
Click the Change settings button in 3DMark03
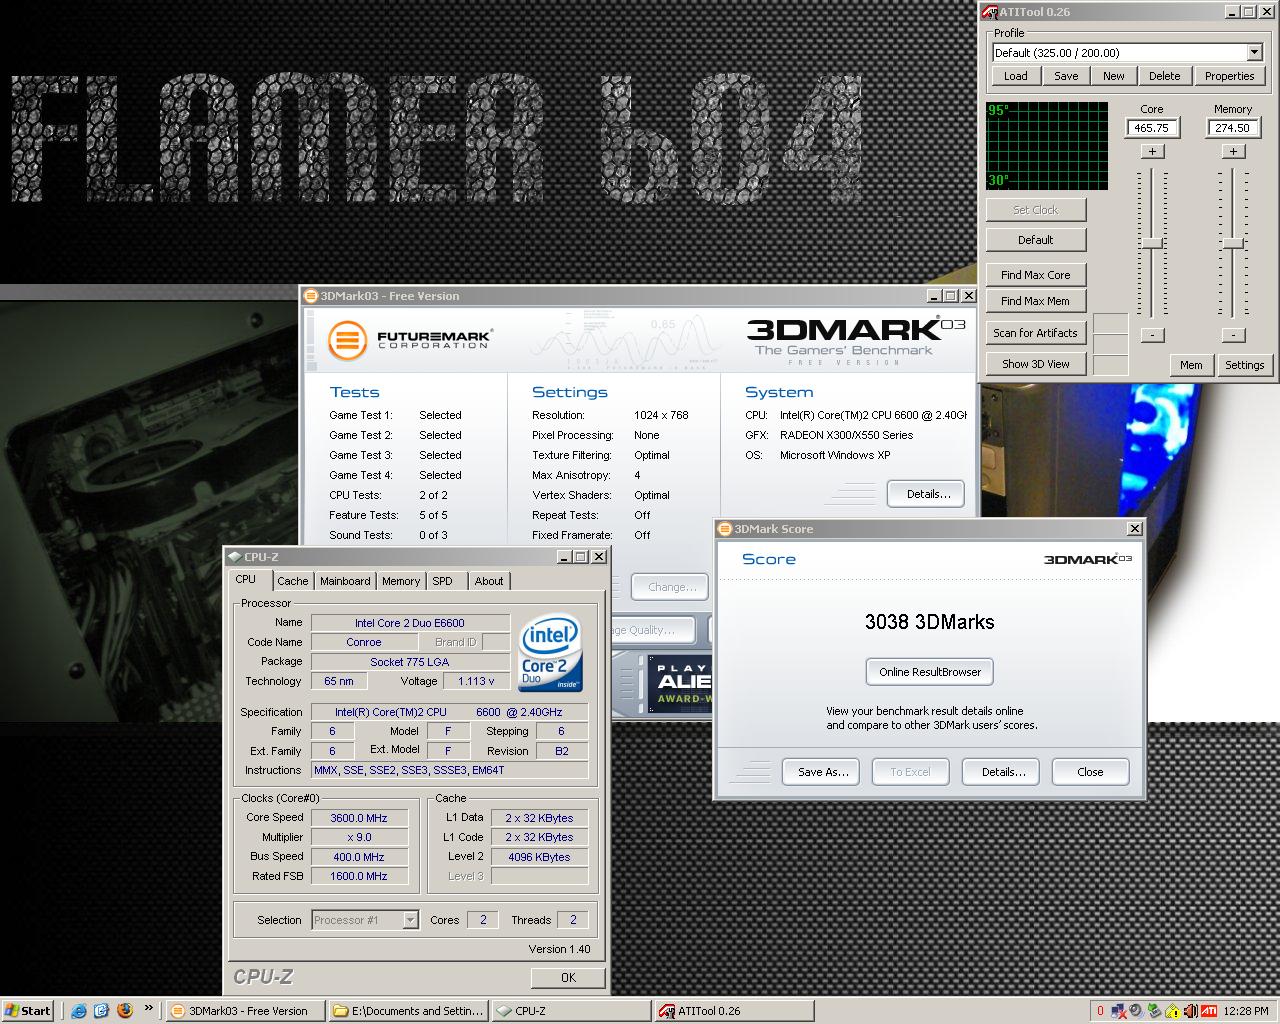(672, 587)
